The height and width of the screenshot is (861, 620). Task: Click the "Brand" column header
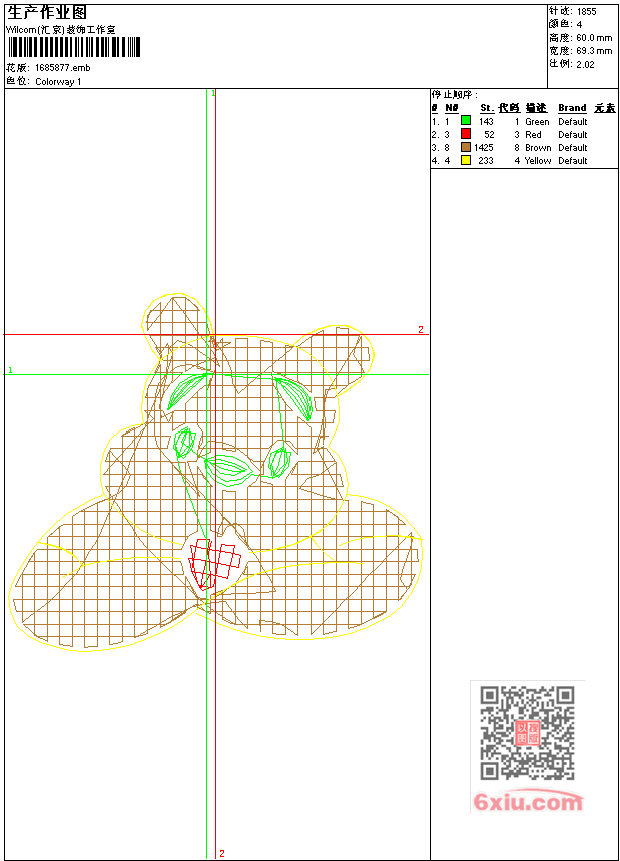(572, 108)
